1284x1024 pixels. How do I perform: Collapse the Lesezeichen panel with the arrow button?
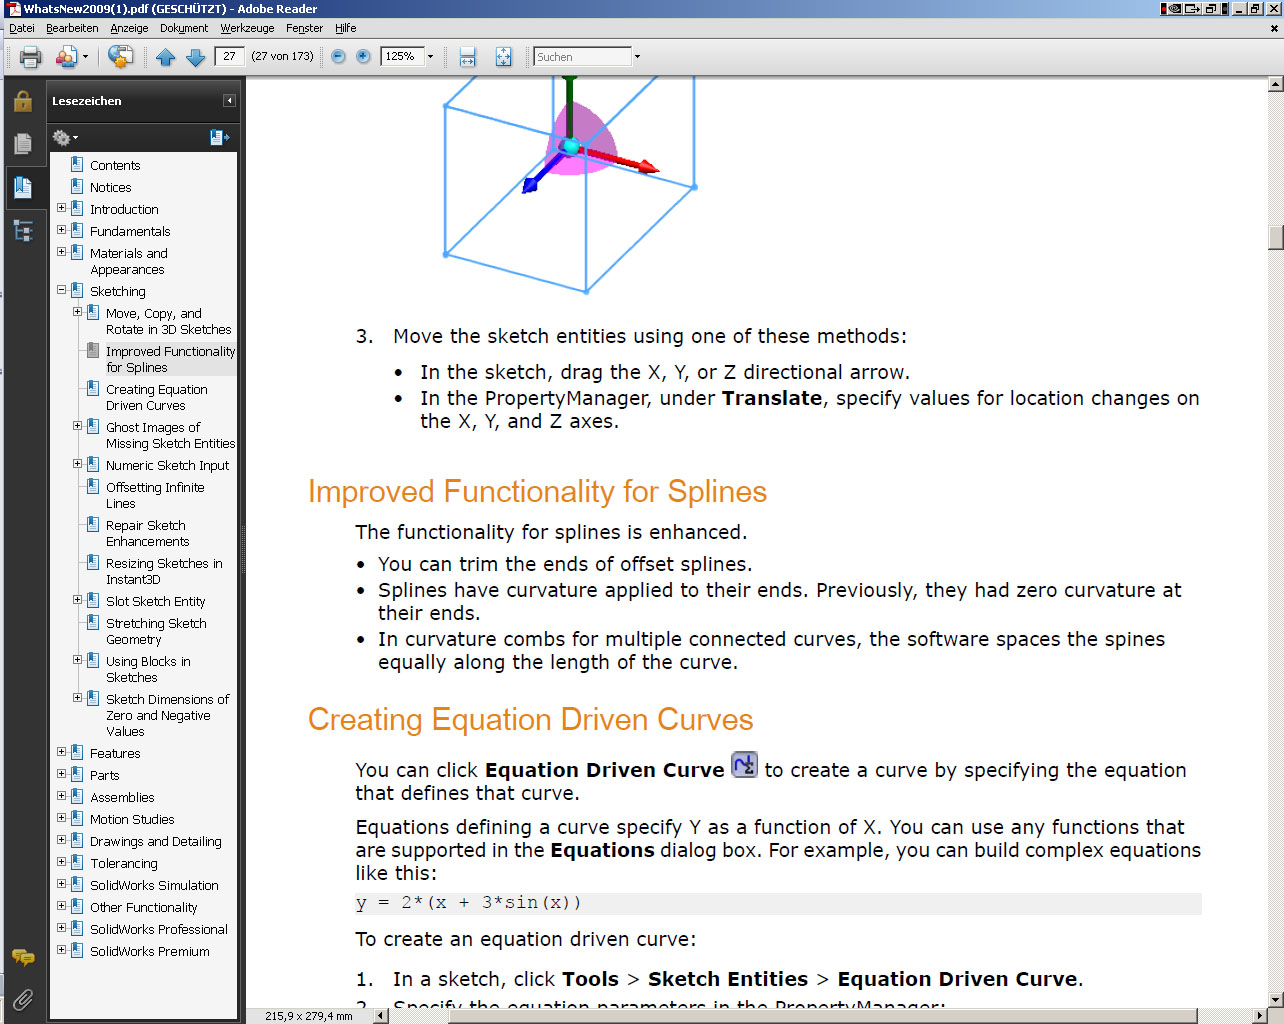(229, 101)
